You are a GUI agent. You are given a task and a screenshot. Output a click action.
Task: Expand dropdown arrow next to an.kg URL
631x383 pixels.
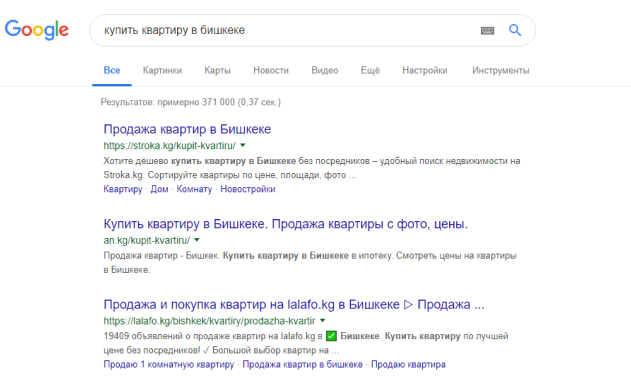click(x=197, y=240)
